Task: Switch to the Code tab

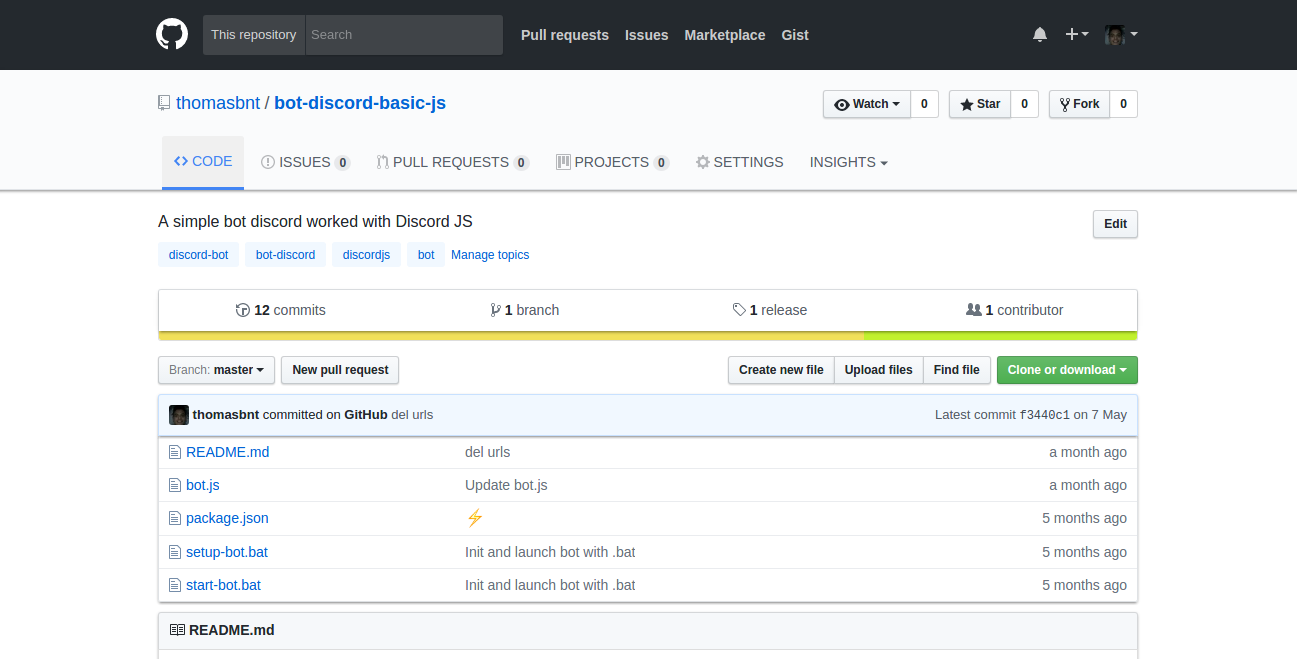Action: [203, 162]
